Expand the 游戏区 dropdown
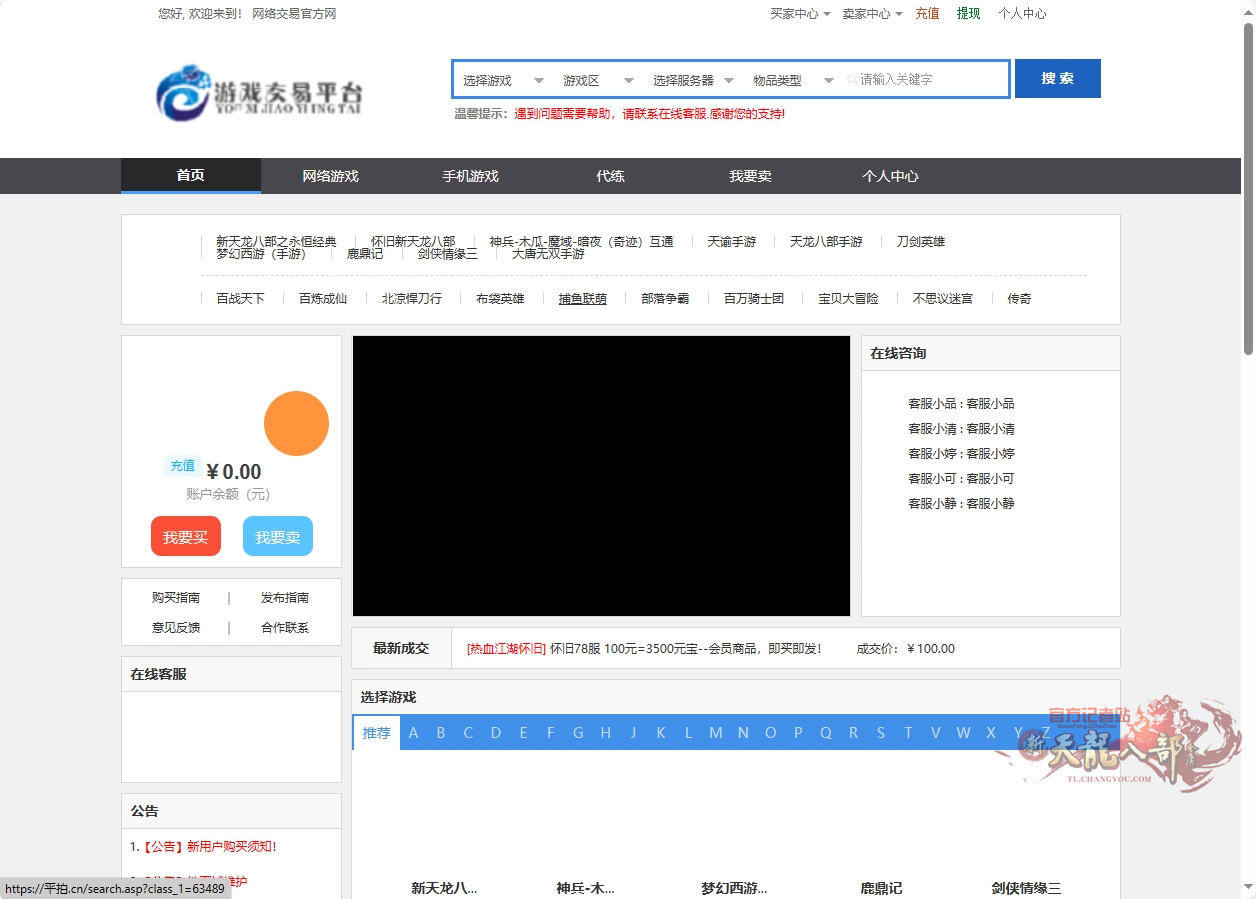Image resolution: width=1256 pixels, height=899 pixels. 598,80
